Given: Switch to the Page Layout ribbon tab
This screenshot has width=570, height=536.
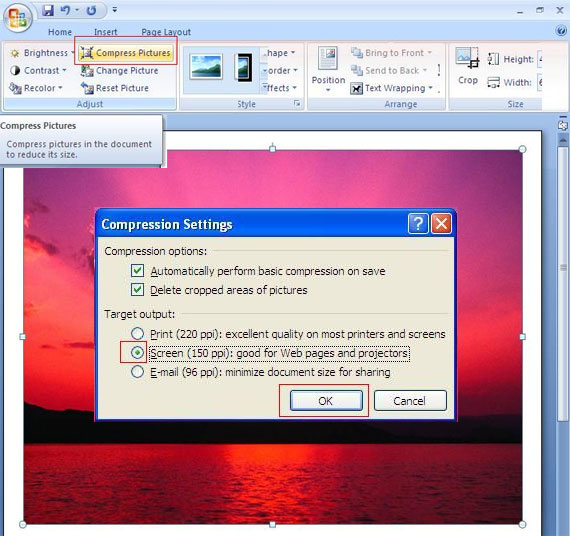Looking at the screenshot, I should pyautogui.click(x=166, y=32).
